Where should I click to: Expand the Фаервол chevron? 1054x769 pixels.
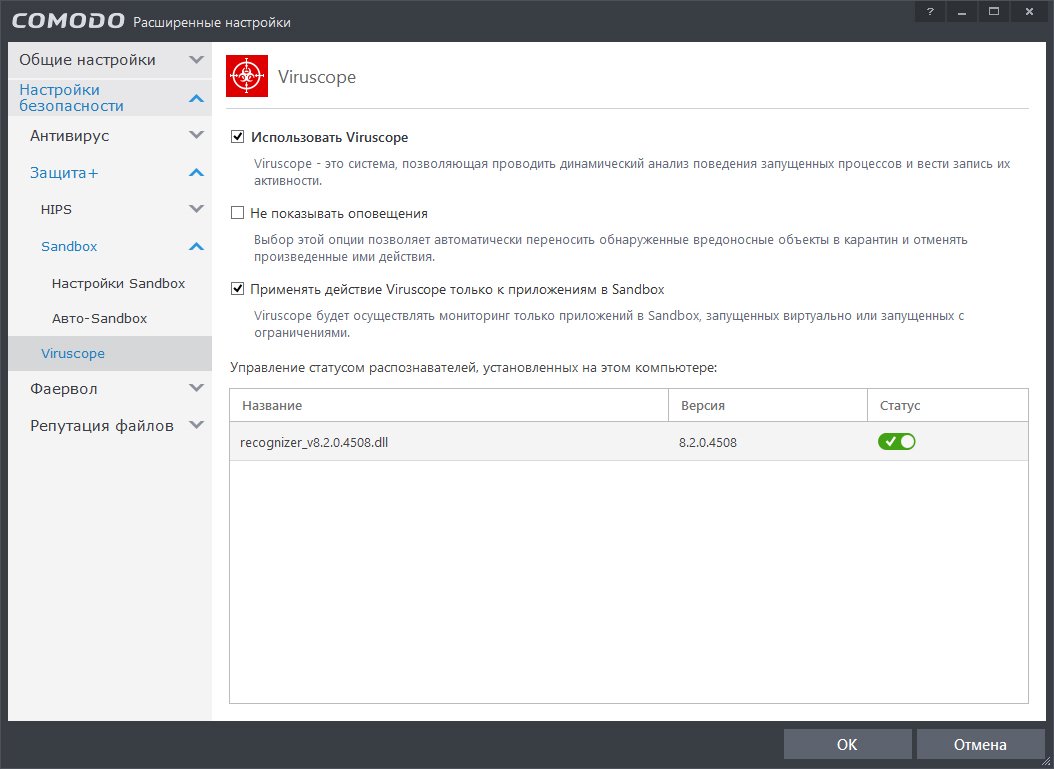tap(196, 388)
